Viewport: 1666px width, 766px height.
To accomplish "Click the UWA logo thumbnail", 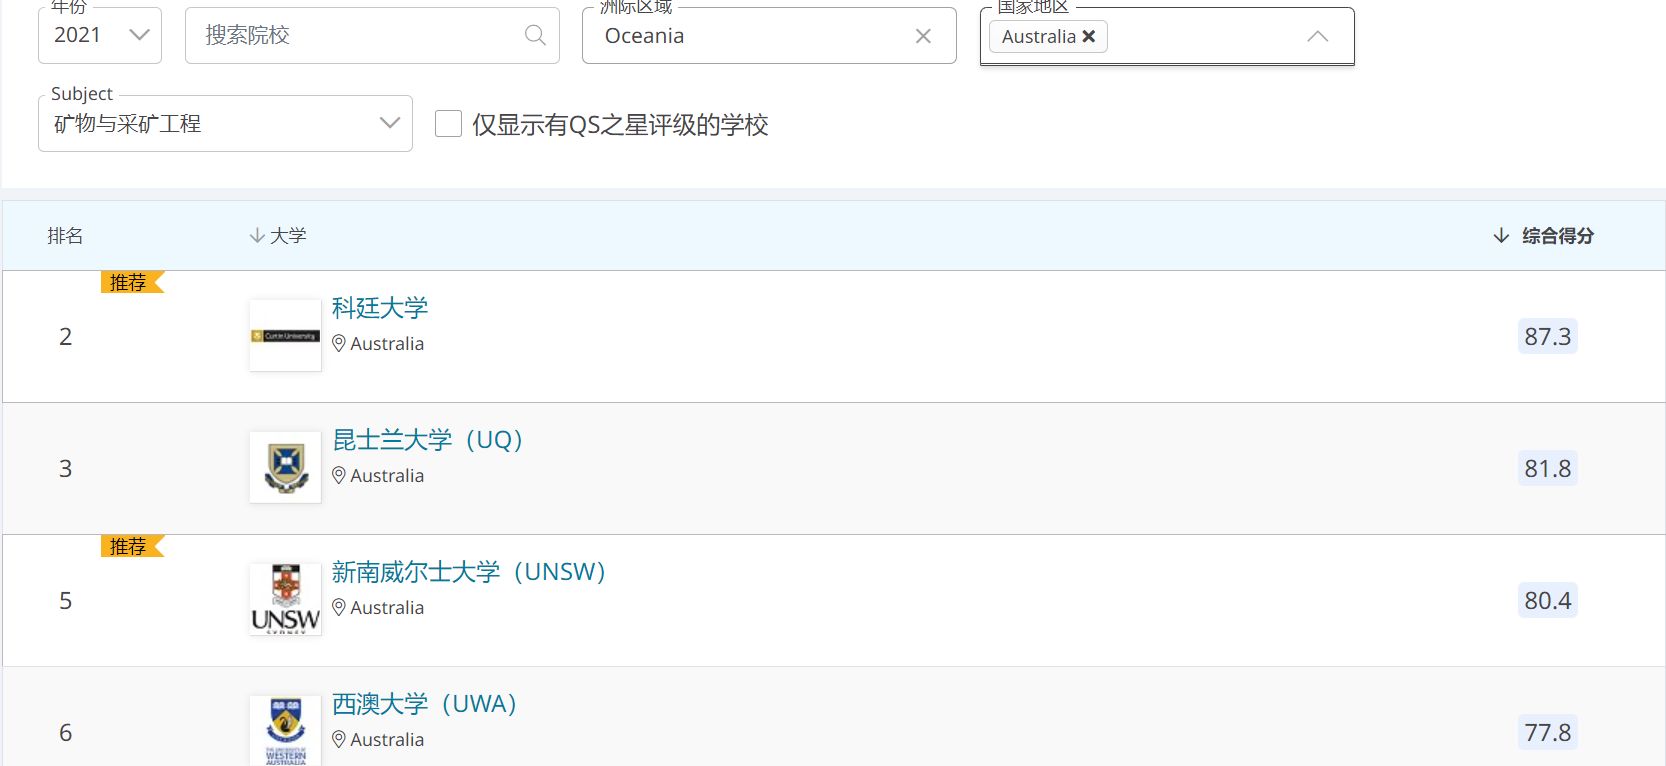I will point(285,730).
